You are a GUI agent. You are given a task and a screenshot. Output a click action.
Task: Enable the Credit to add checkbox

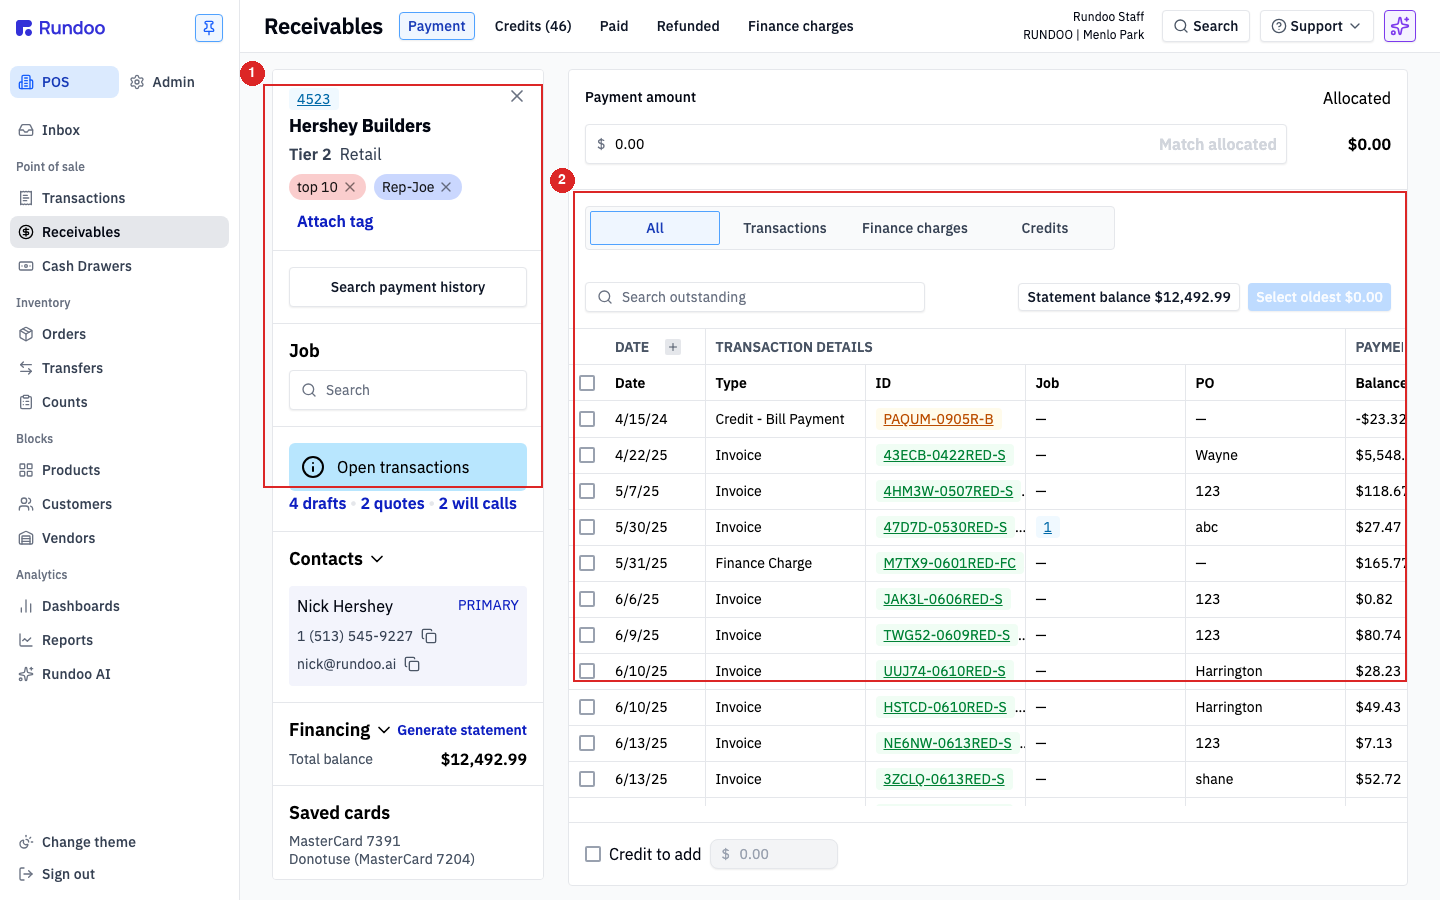tap(593, 854)
